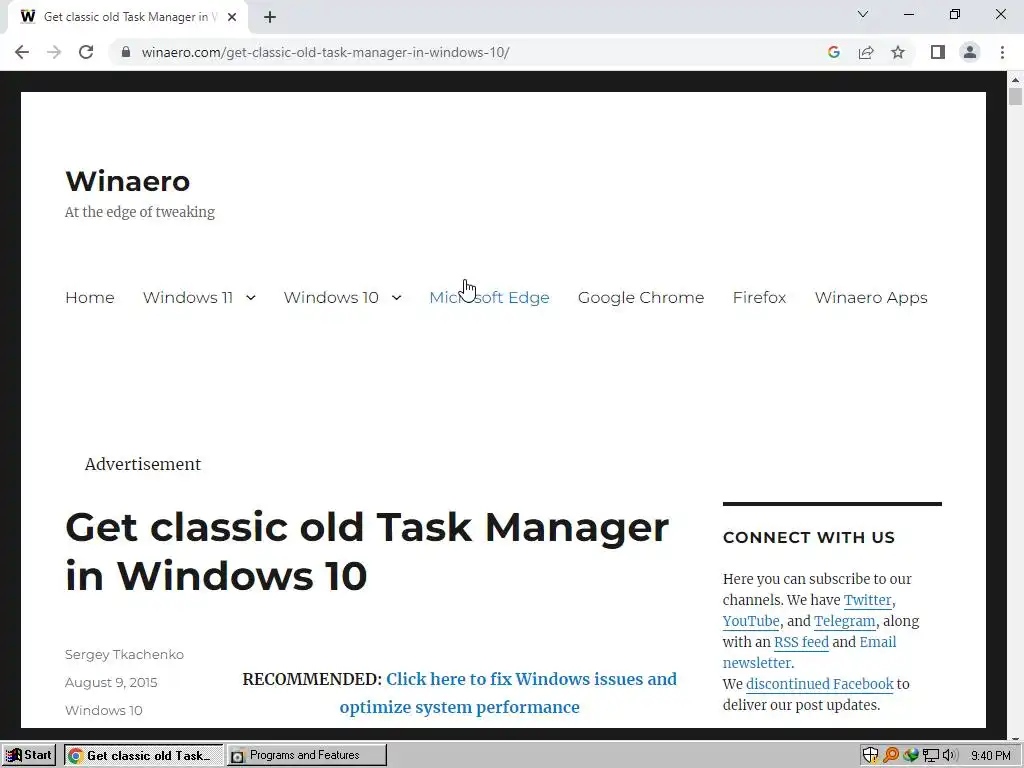The image size is (1024, 768).
Task: Open Google search icon in address bar
Action: click(x=833, y=52)
